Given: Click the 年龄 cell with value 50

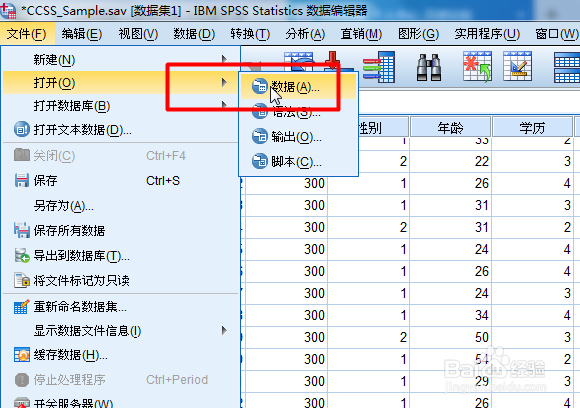Looking at the screenshot, I should 451,337.
